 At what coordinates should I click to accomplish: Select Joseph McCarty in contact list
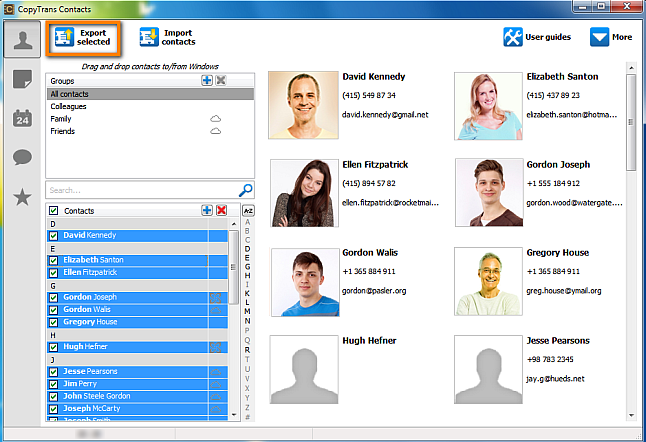tap(137, 409)
